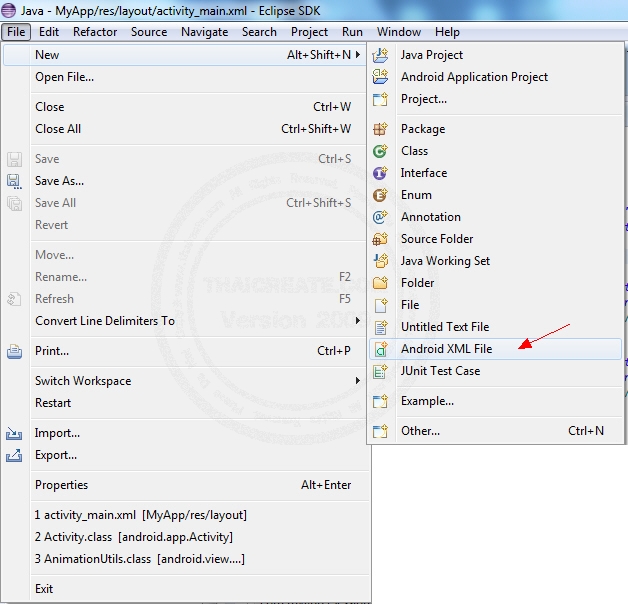
Task: Reopen recent file 2 Activity.class
Action: pos(185,537)
